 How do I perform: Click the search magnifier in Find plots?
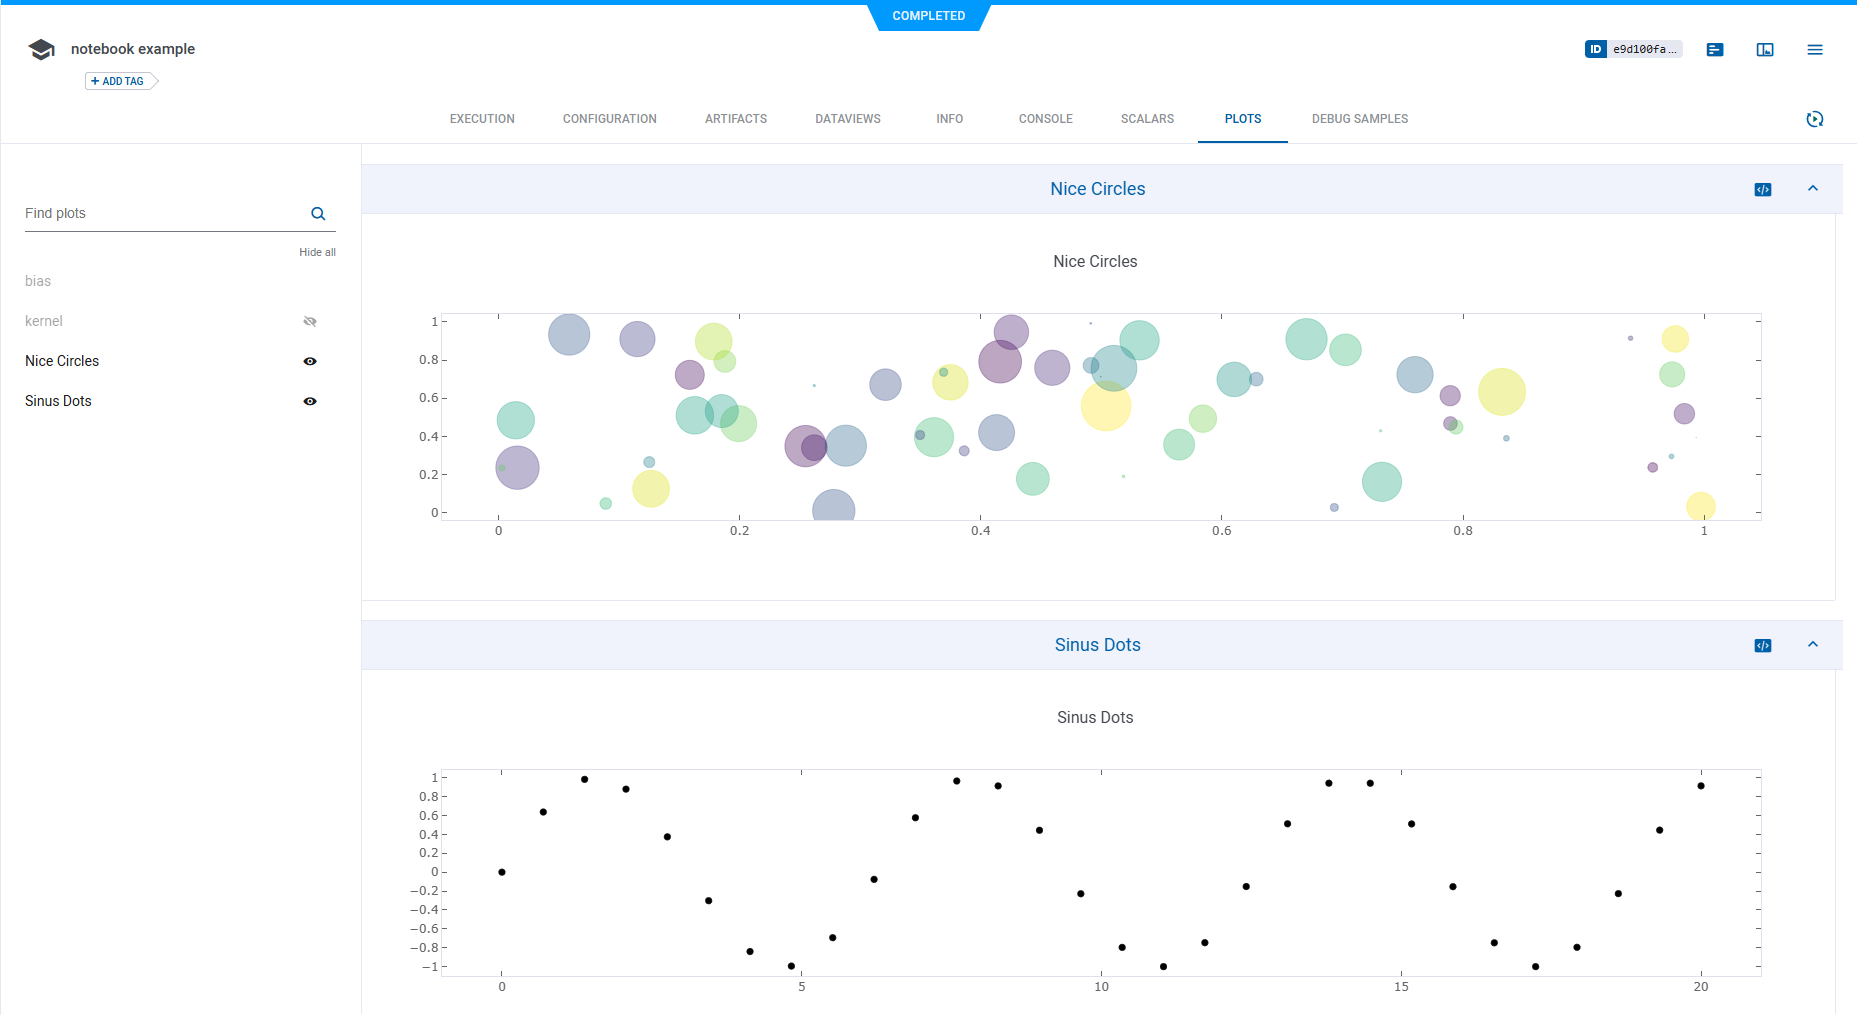318,214
